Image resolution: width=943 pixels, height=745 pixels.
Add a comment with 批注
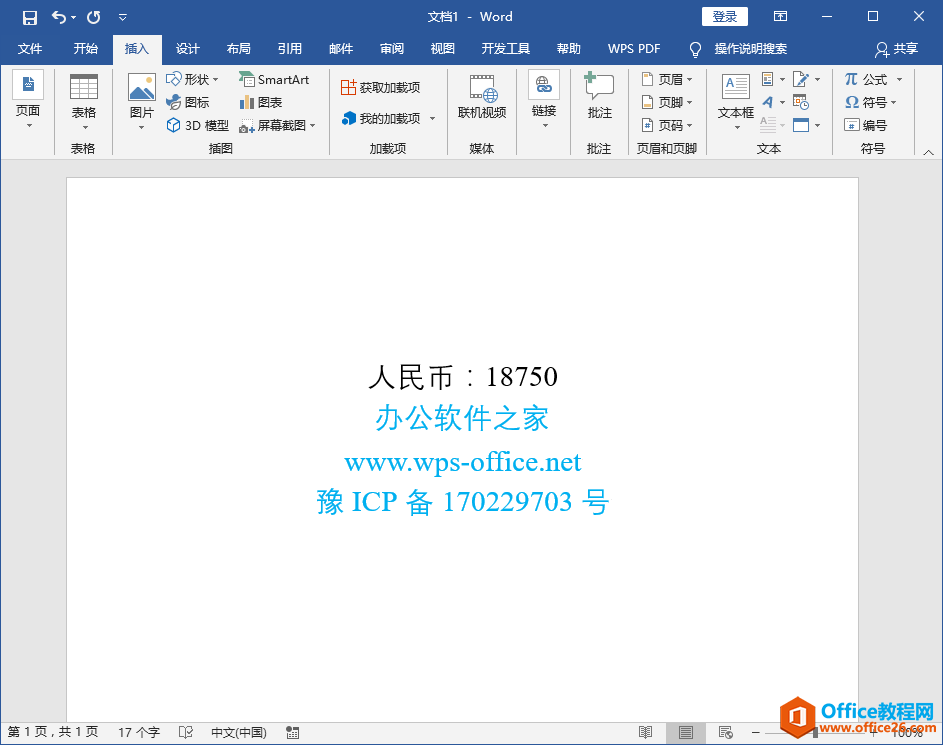click(599, 96)
